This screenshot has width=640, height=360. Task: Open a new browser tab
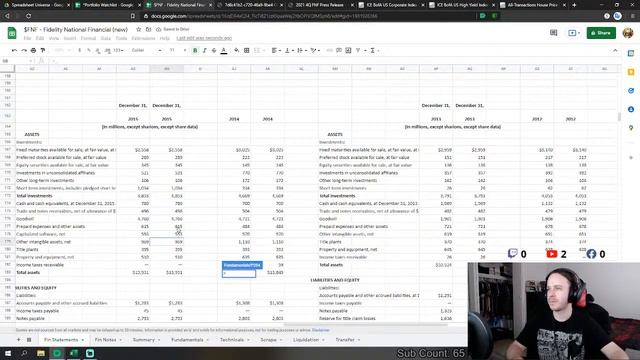(574, 5)
